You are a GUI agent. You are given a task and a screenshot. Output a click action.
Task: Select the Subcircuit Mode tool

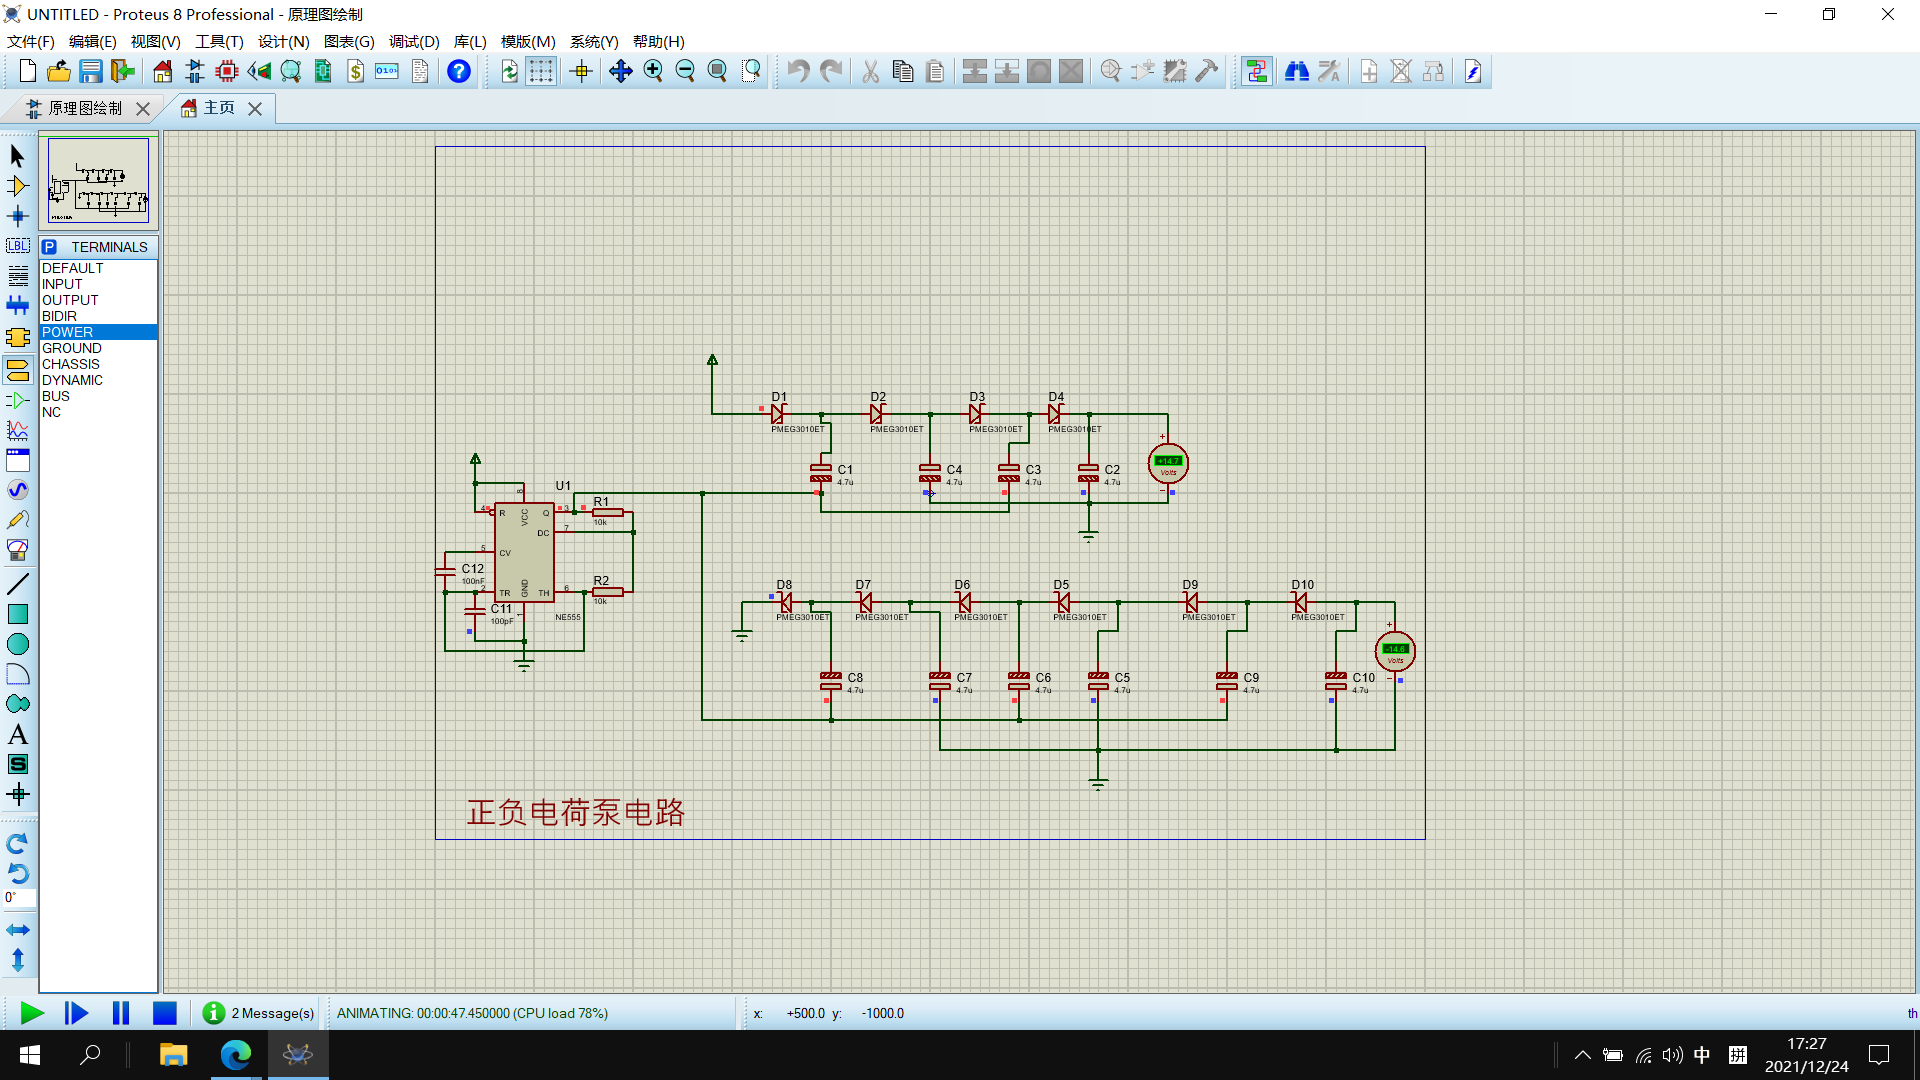coord(17,337)
